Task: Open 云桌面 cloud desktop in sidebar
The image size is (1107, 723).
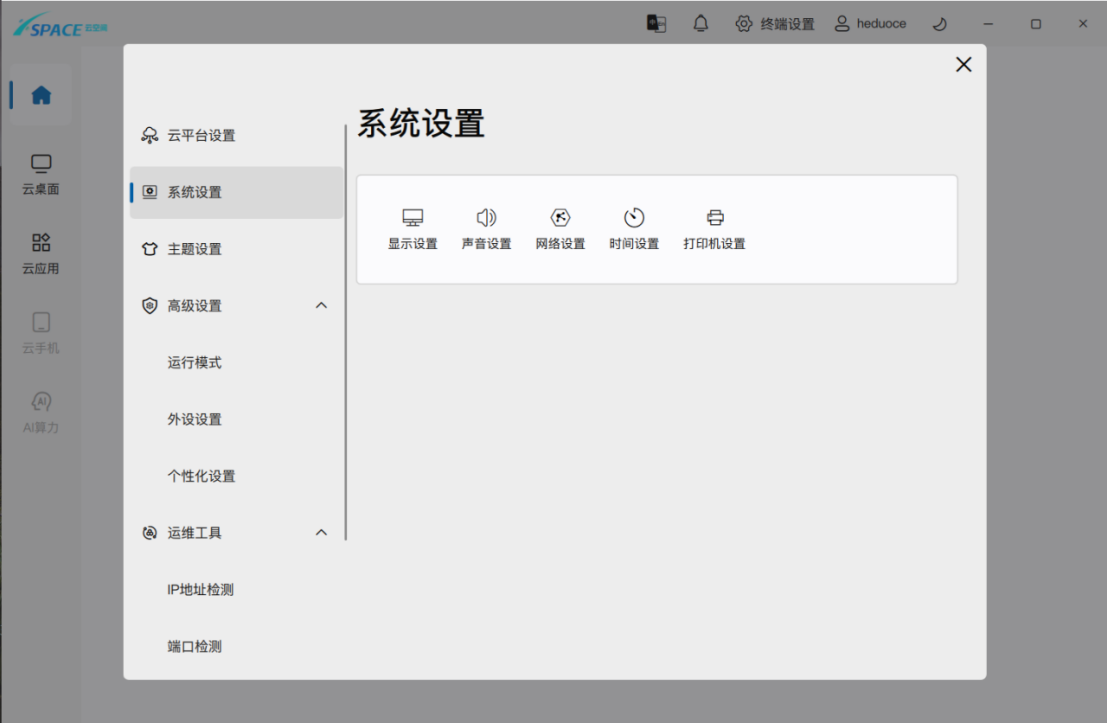Action: (x=41, y=175)
